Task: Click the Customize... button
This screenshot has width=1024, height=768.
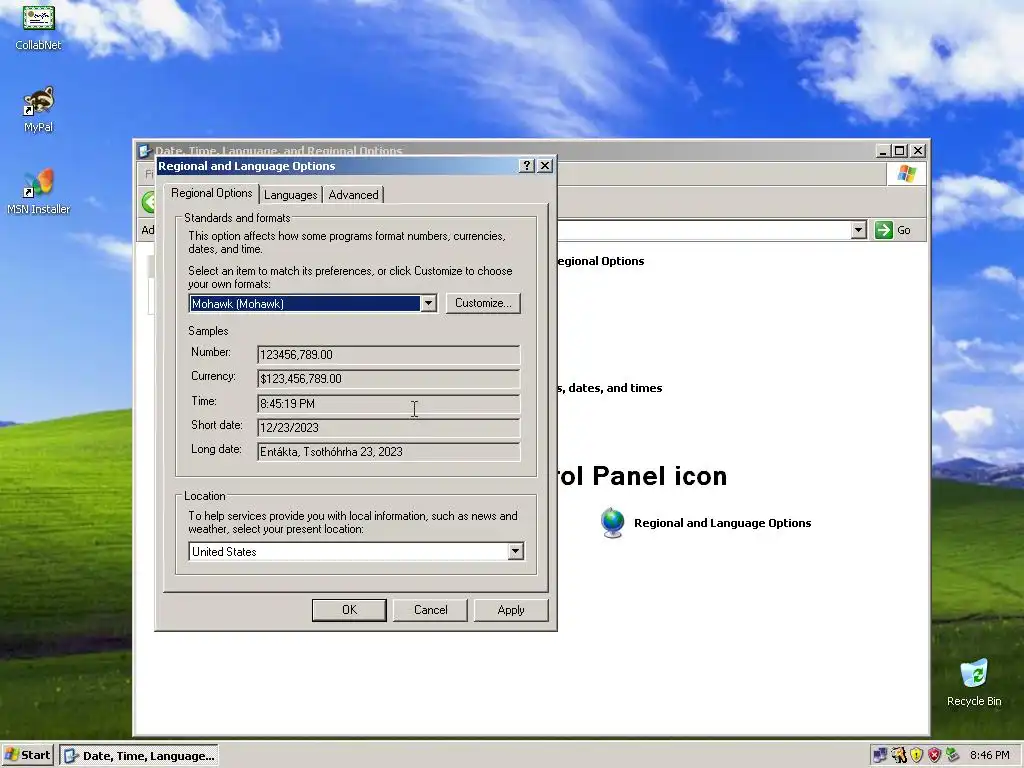Action: pyautogui.click(x=483, y=303)
